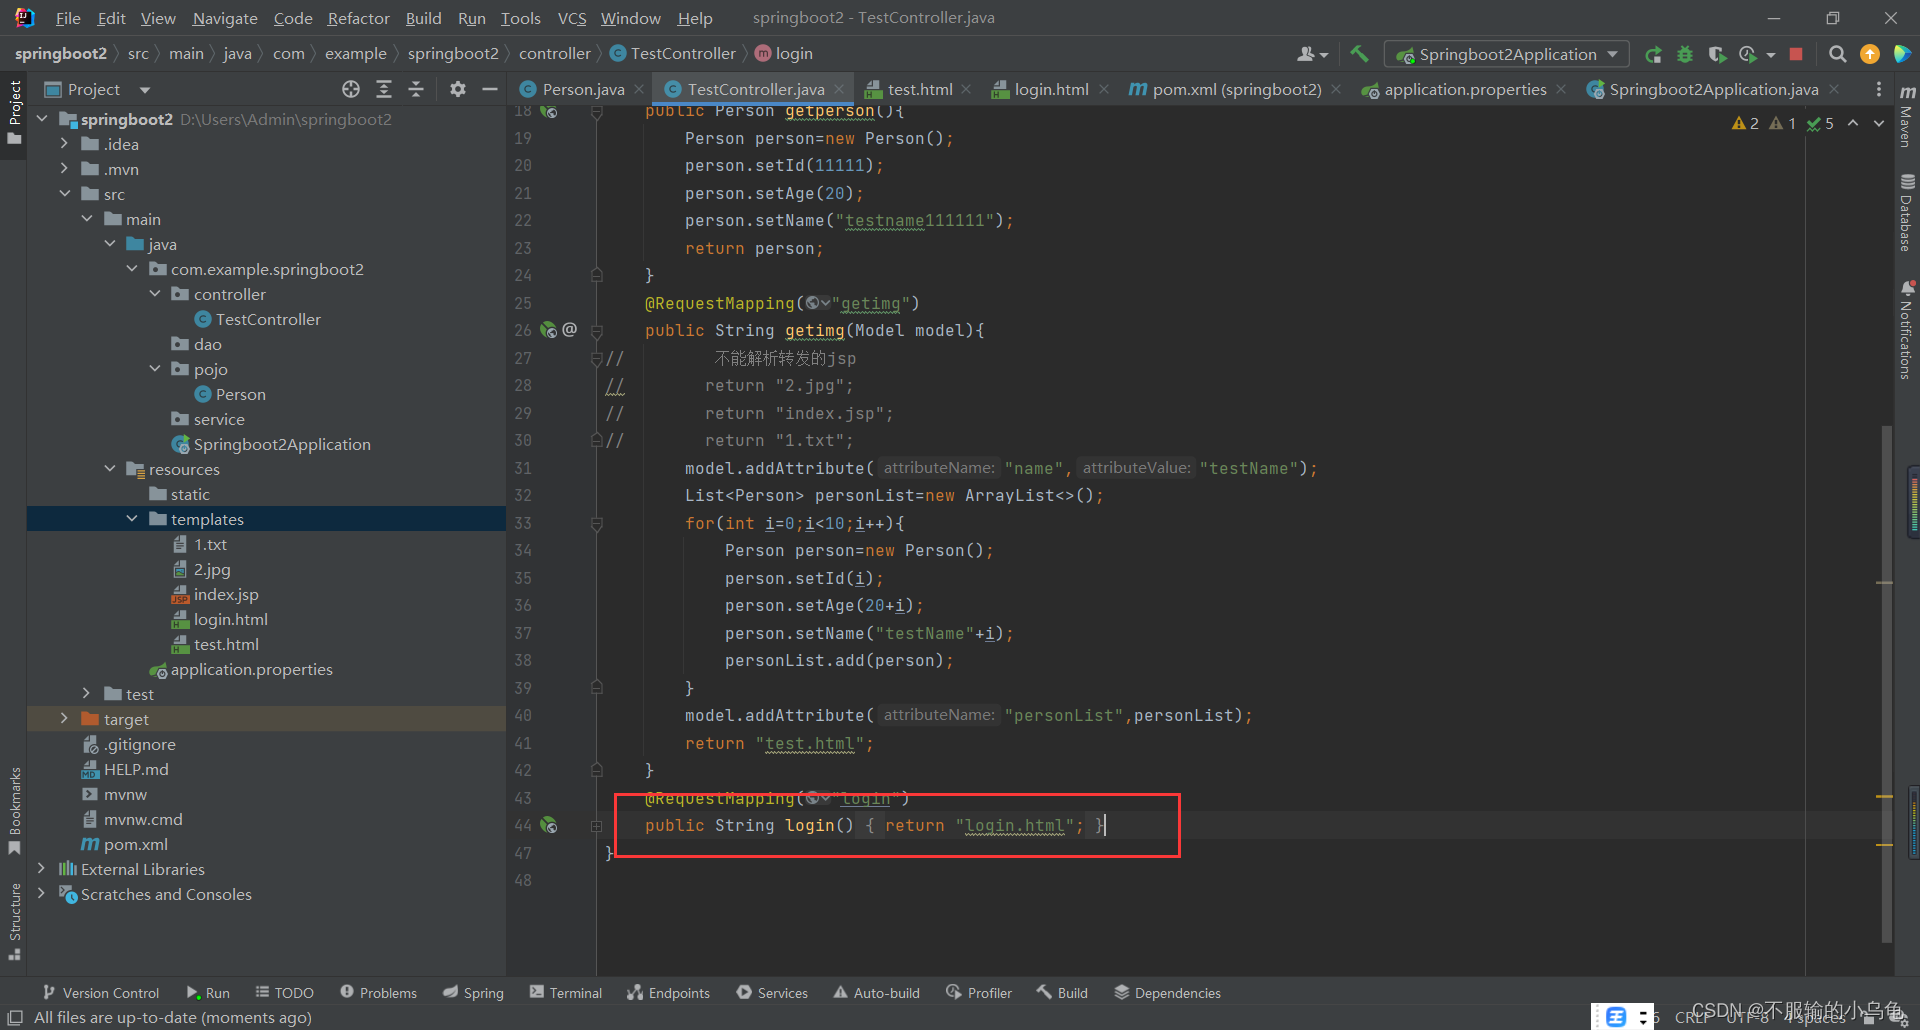Open run configuration Springboot2Application dropdown
Image resolution: width=1920 pixels, height=1030 pixels.
1507,54
